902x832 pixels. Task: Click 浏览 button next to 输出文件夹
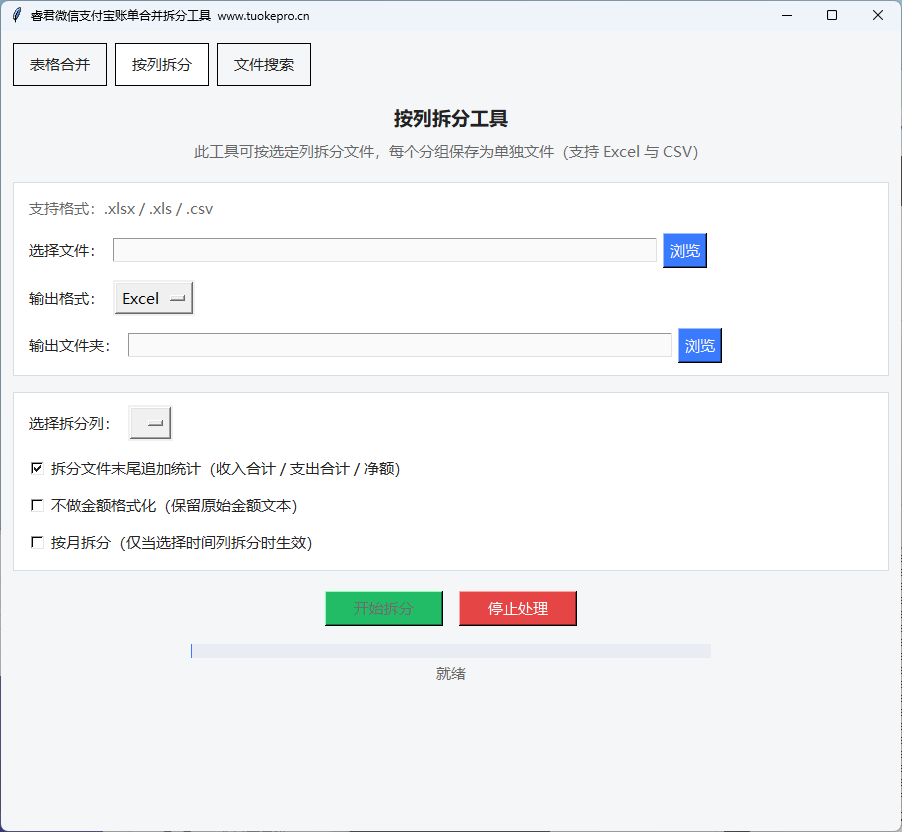[x=700, y=345]
